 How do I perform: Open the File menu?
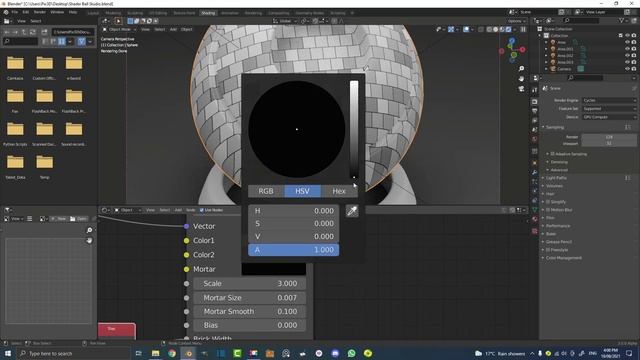(x=15, y=12)
